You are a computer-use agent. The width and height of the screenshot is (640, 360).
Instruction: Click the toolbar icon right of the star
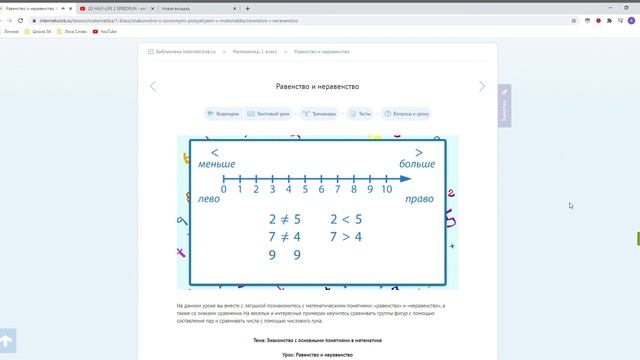pos(587,20)
